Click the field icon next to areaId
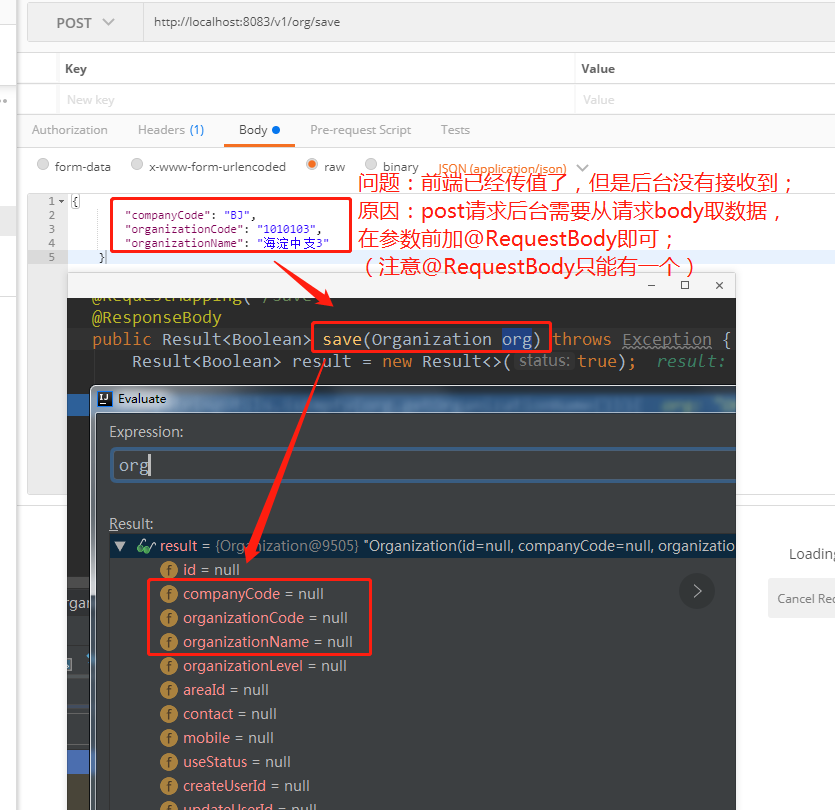Image resolution: width=835 pixels, height=810 pixels. tap(169, 690)
